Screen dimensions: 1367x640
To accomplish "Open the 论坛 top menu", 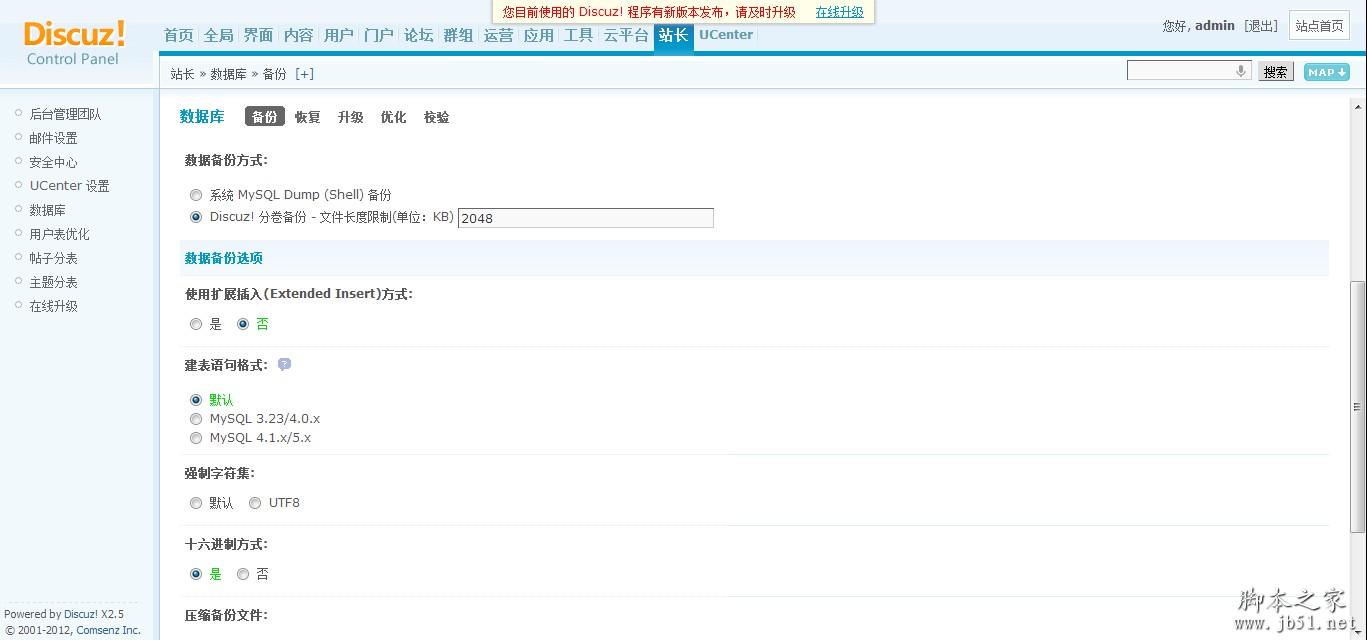I will point(418,35).
